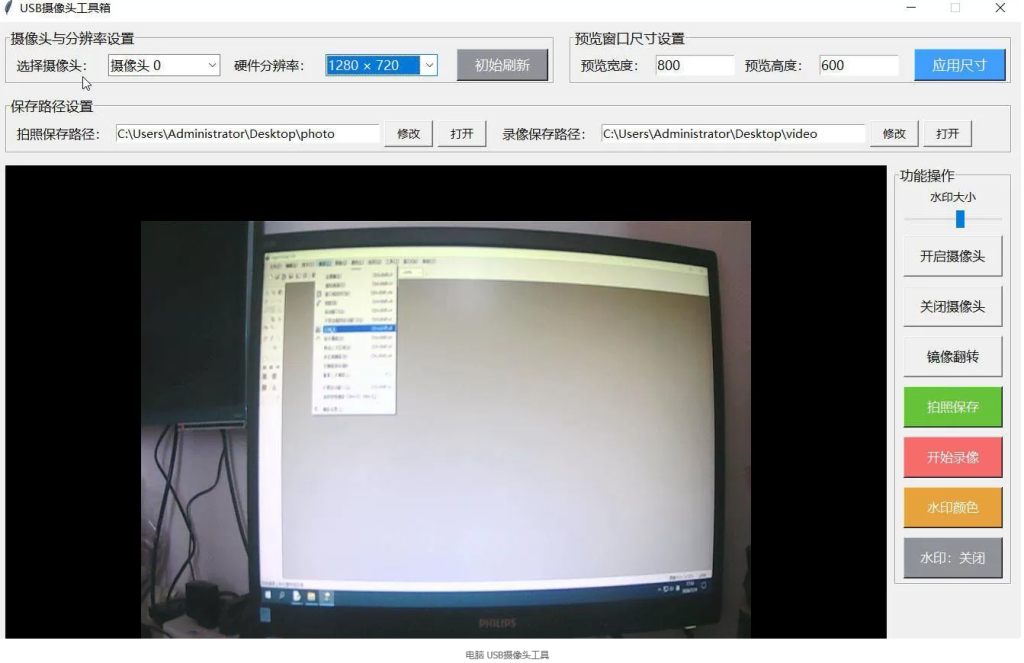Start the camera with 开启摄像头
Image resolution: width=1024 pixels, height=663 pixels.
[x=953, y=257]
